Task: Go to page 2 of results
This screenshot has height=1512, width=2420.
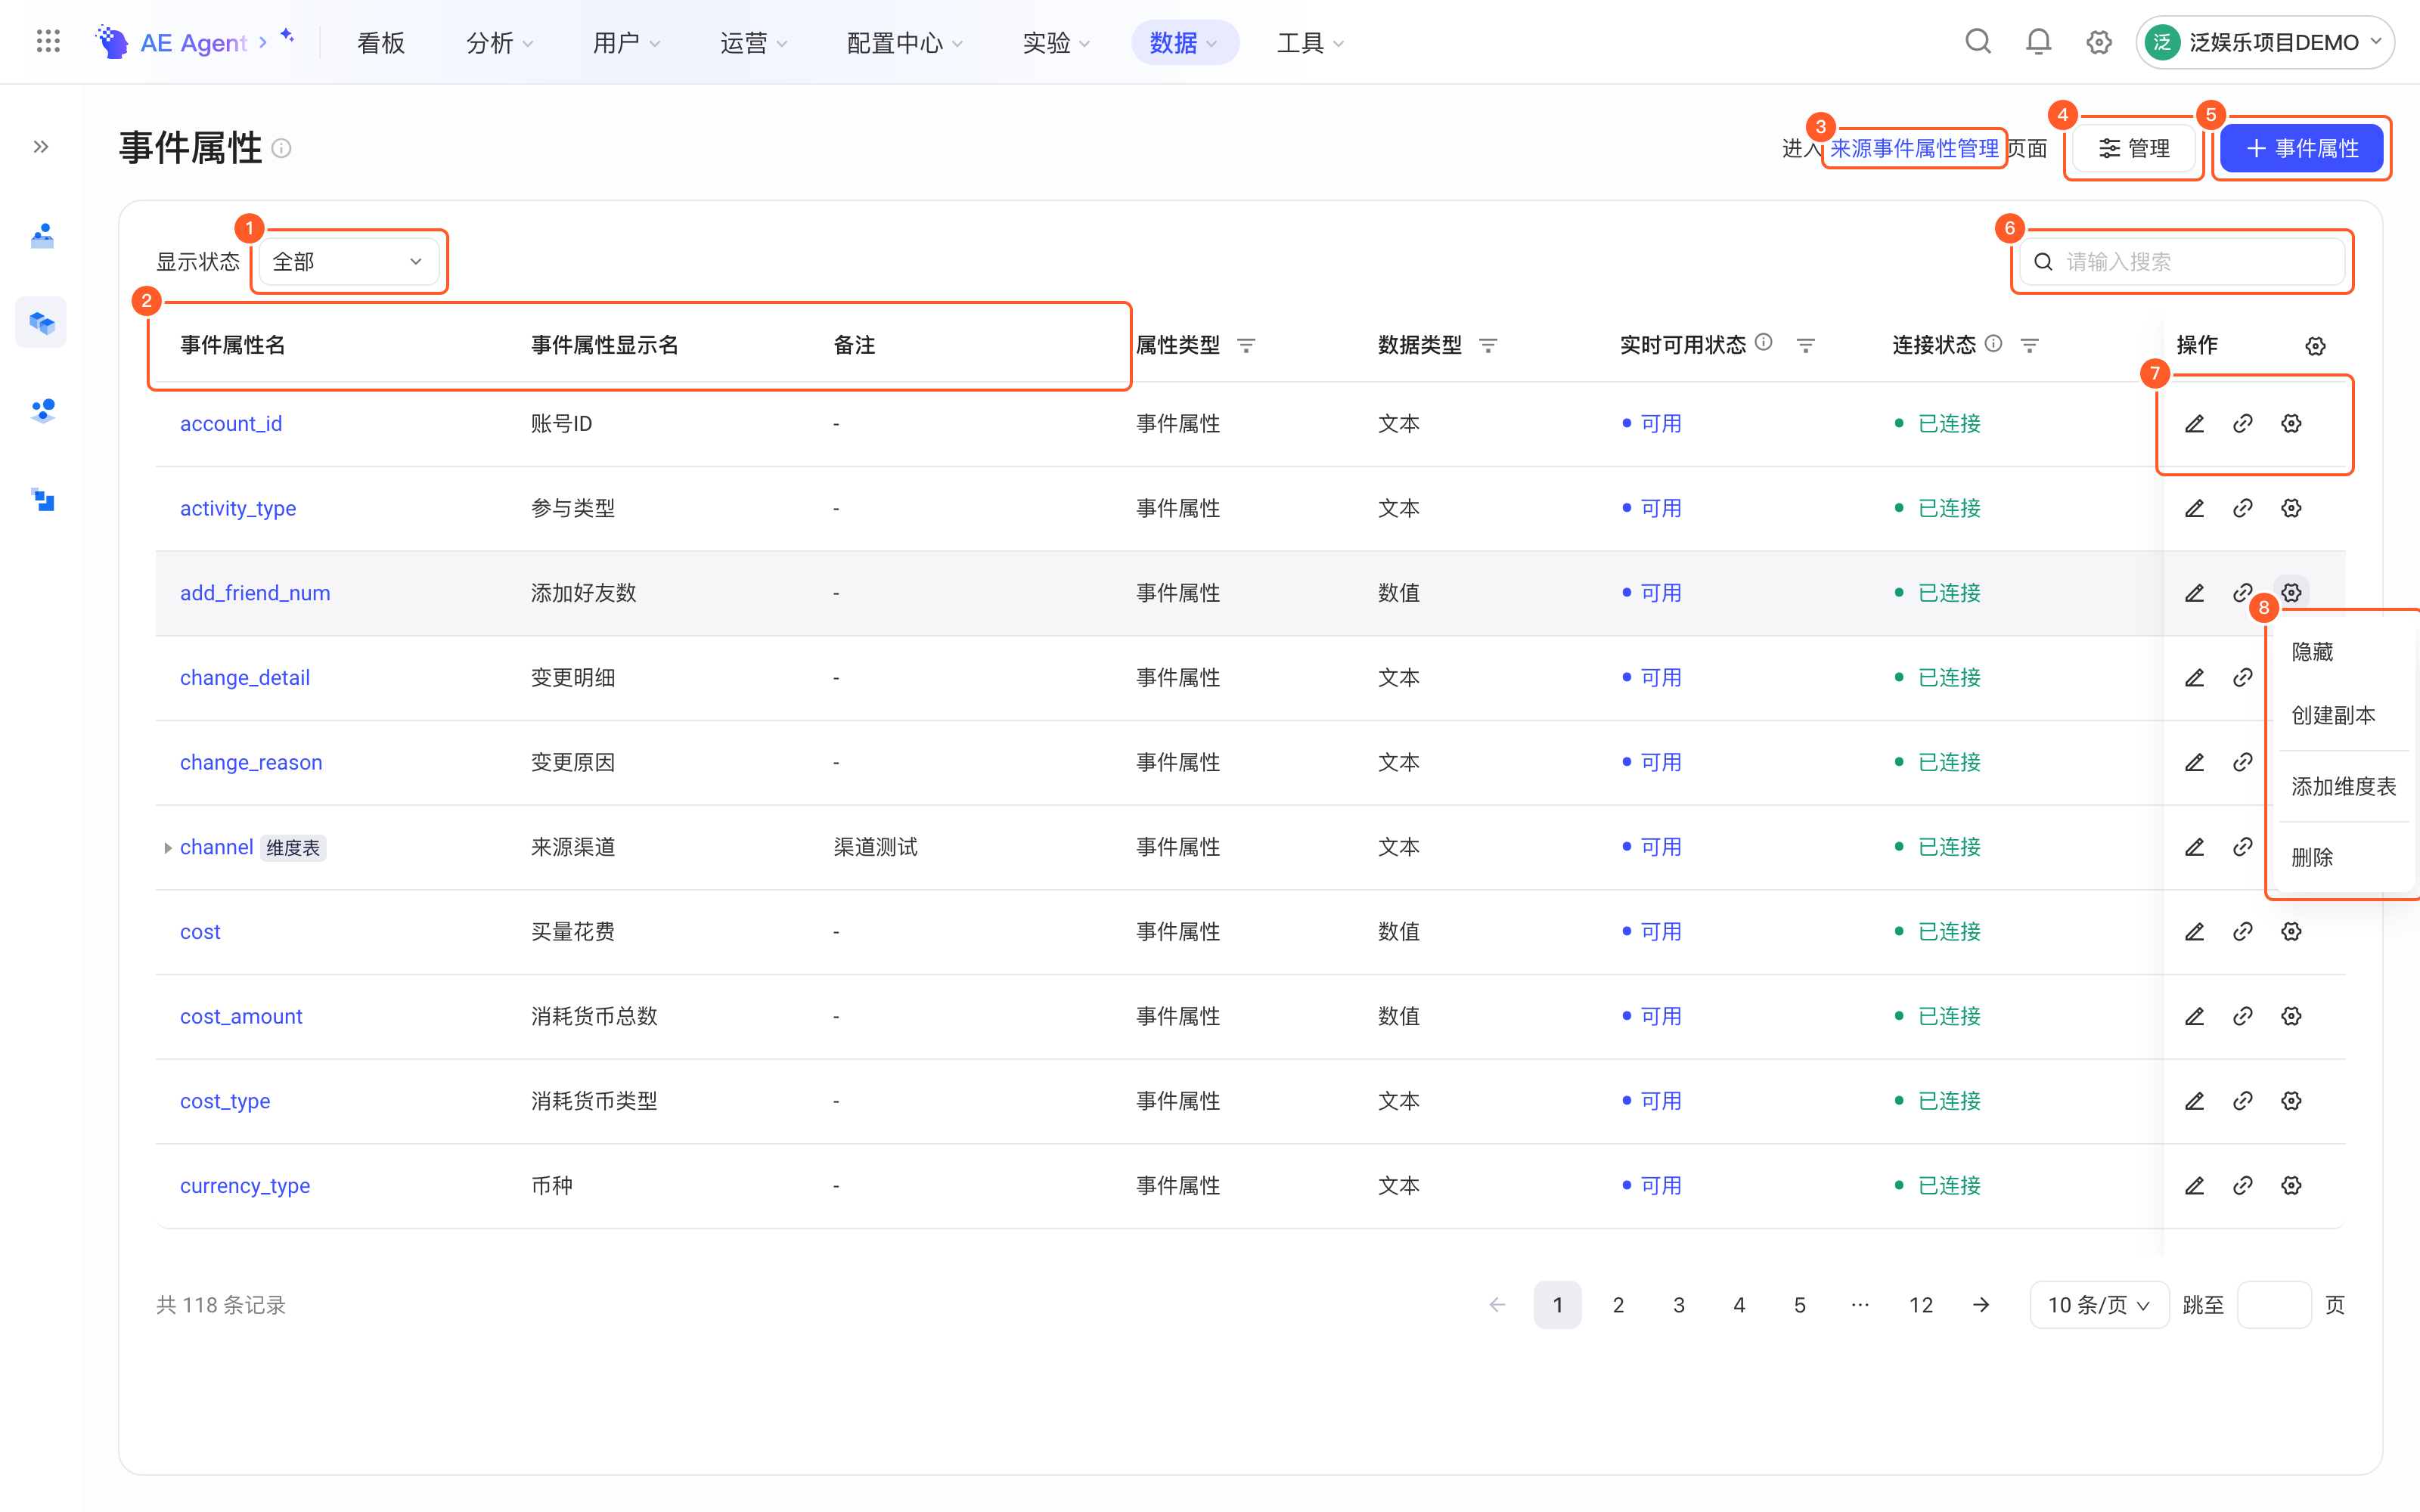Action: click(1618, 1305)
